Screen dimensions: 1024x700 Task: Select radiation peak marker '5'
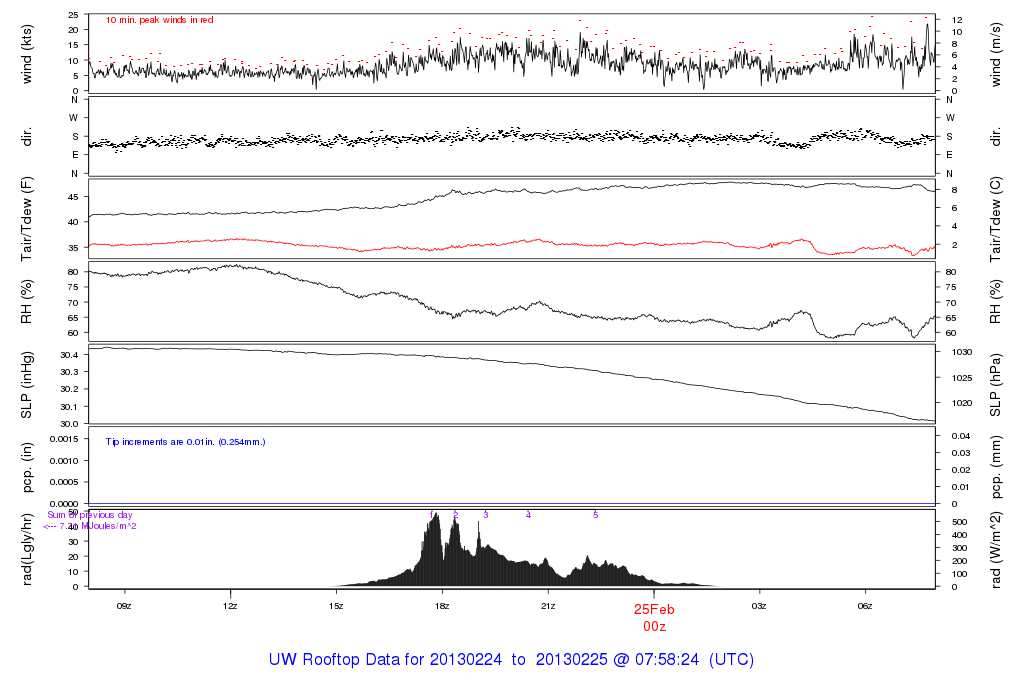pyautogui.click(x=596, y=515)
